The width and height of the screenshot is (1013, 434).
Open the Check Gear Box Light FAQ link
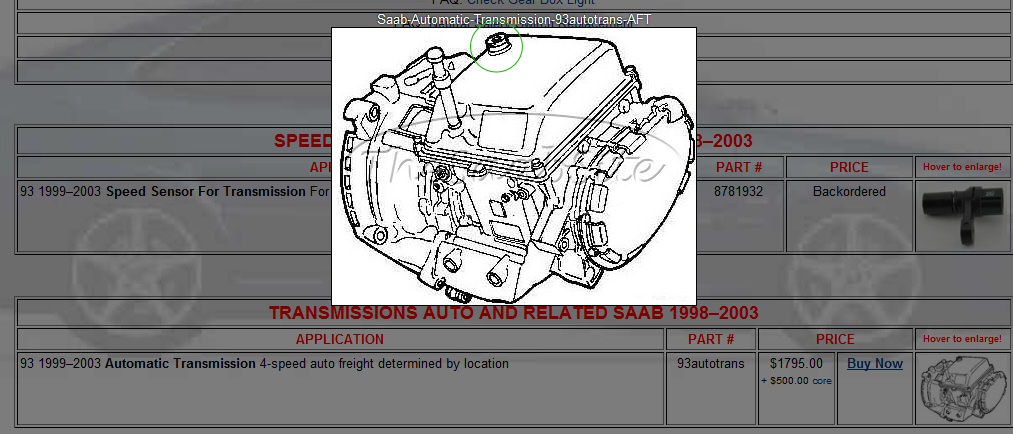(x=530, y=3)
